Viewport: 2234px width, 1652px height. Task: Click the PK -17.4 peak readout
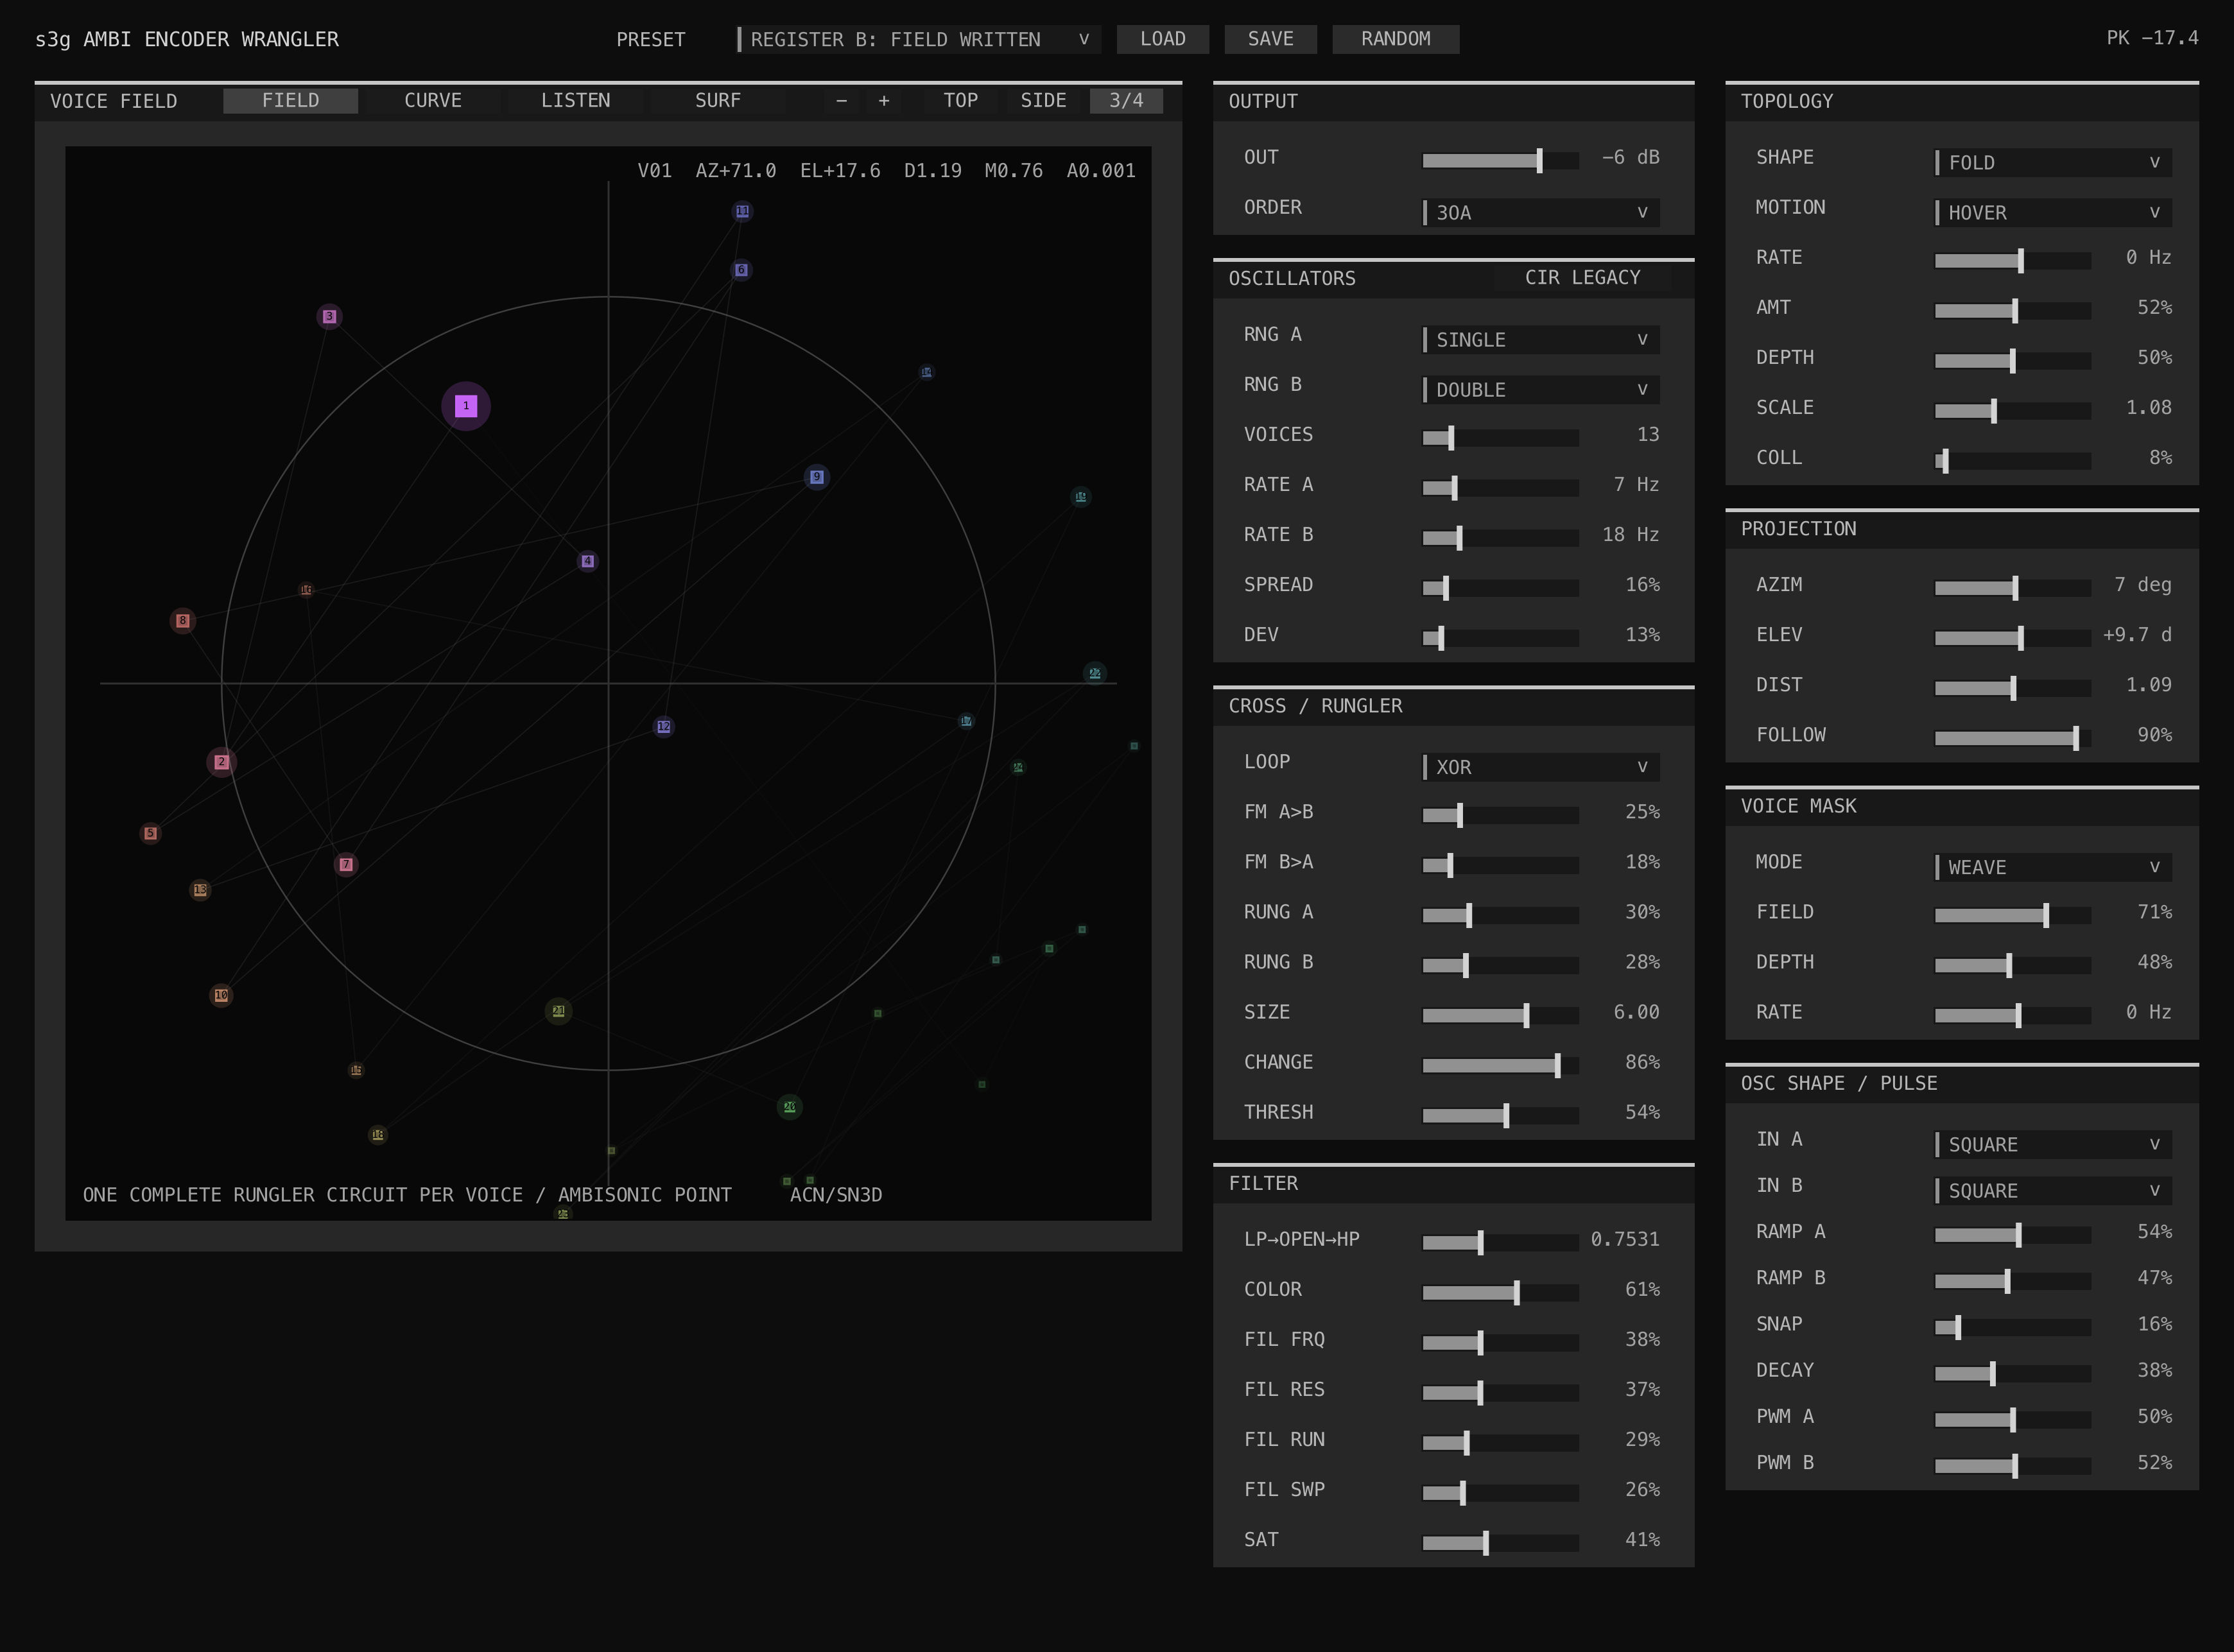(2152, 38)
